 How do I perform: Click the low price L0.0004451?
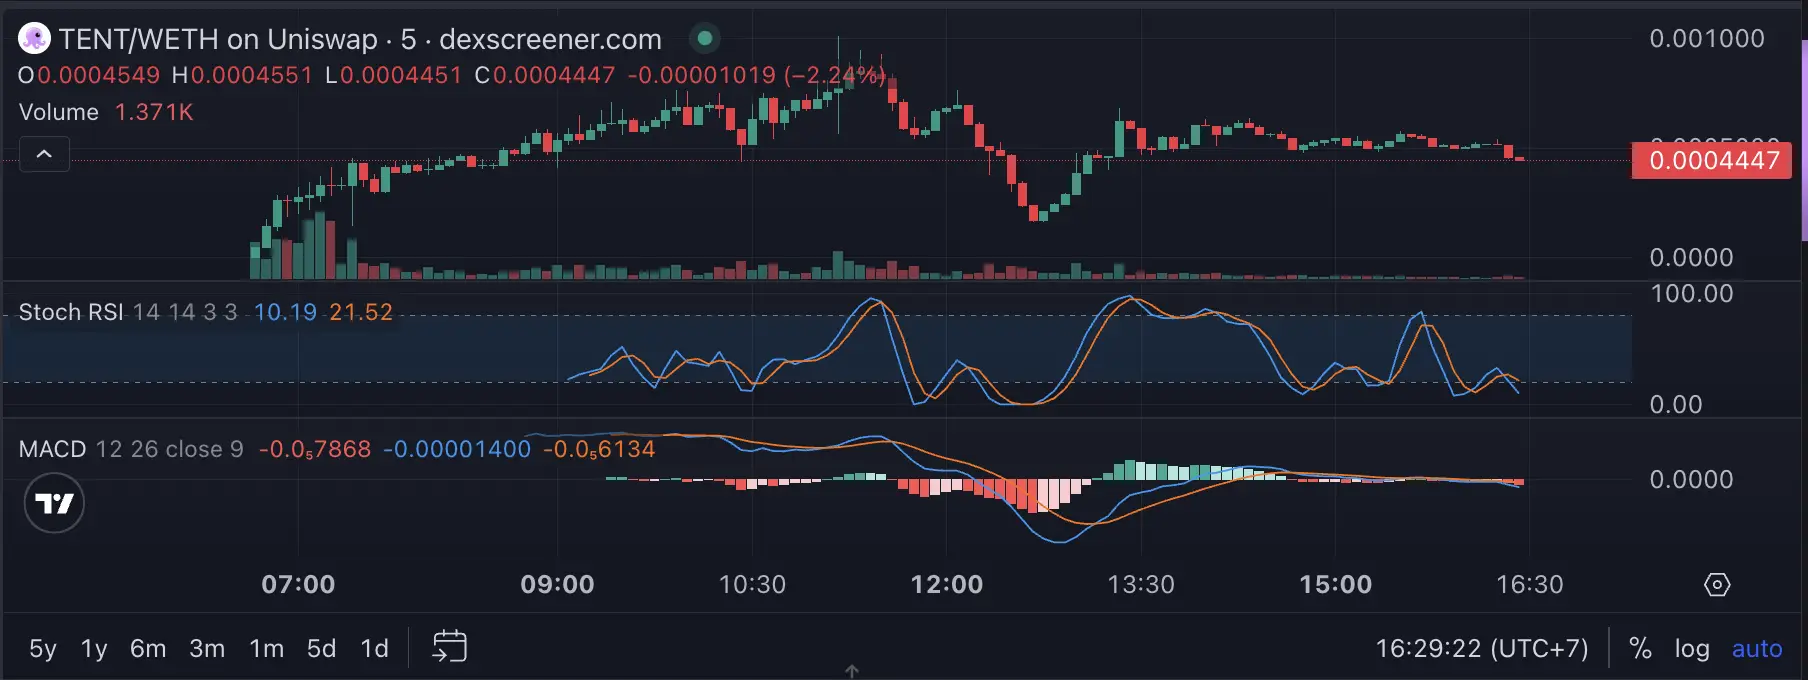coord(394,76)
